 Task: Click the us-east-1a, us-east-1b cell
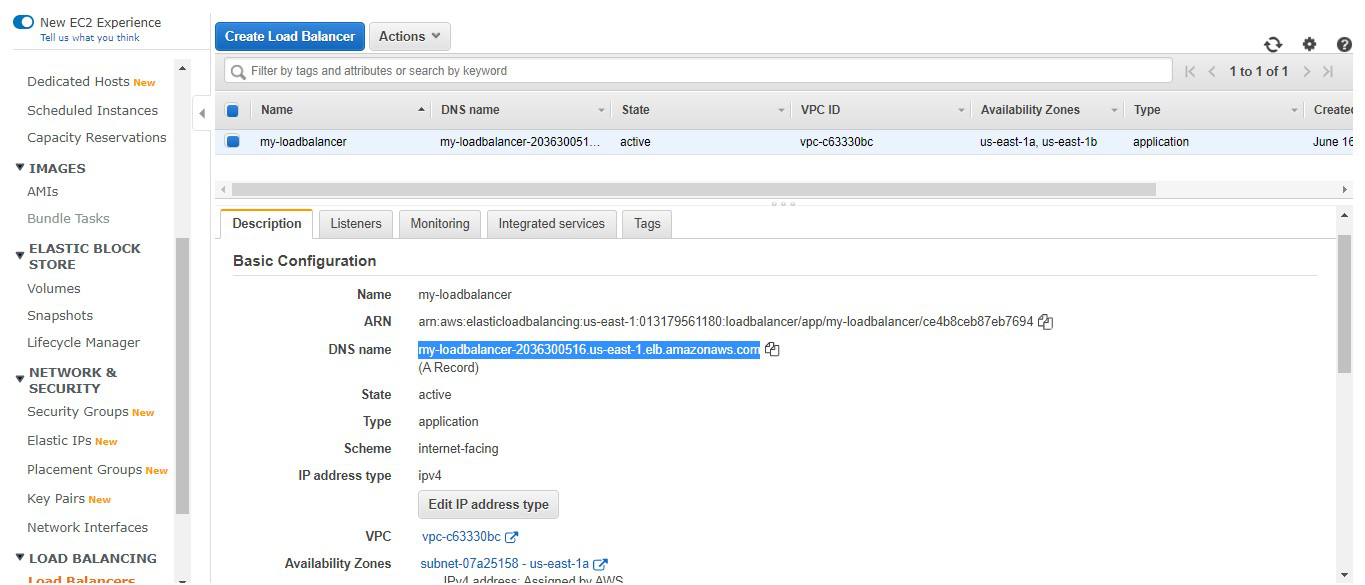1039,142
